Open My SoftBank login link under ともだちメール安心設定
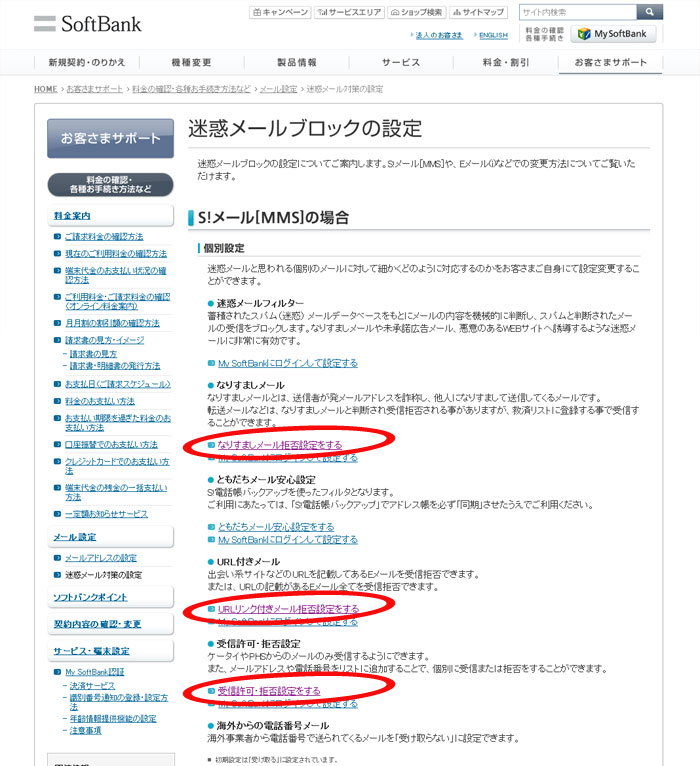The image size is (700, 766). [288, 540]
